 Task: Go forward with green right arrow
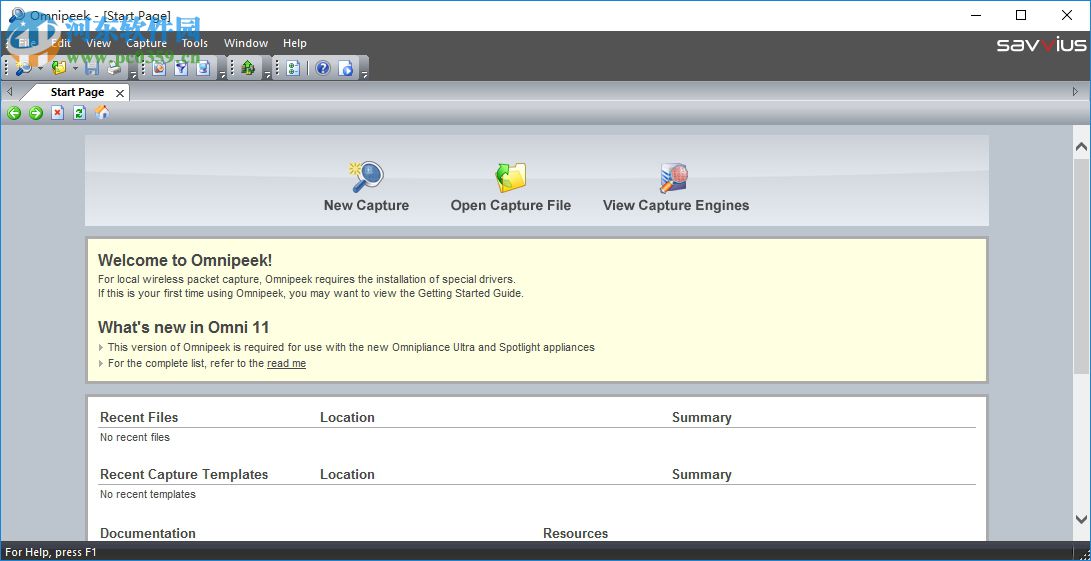[36, 113]
